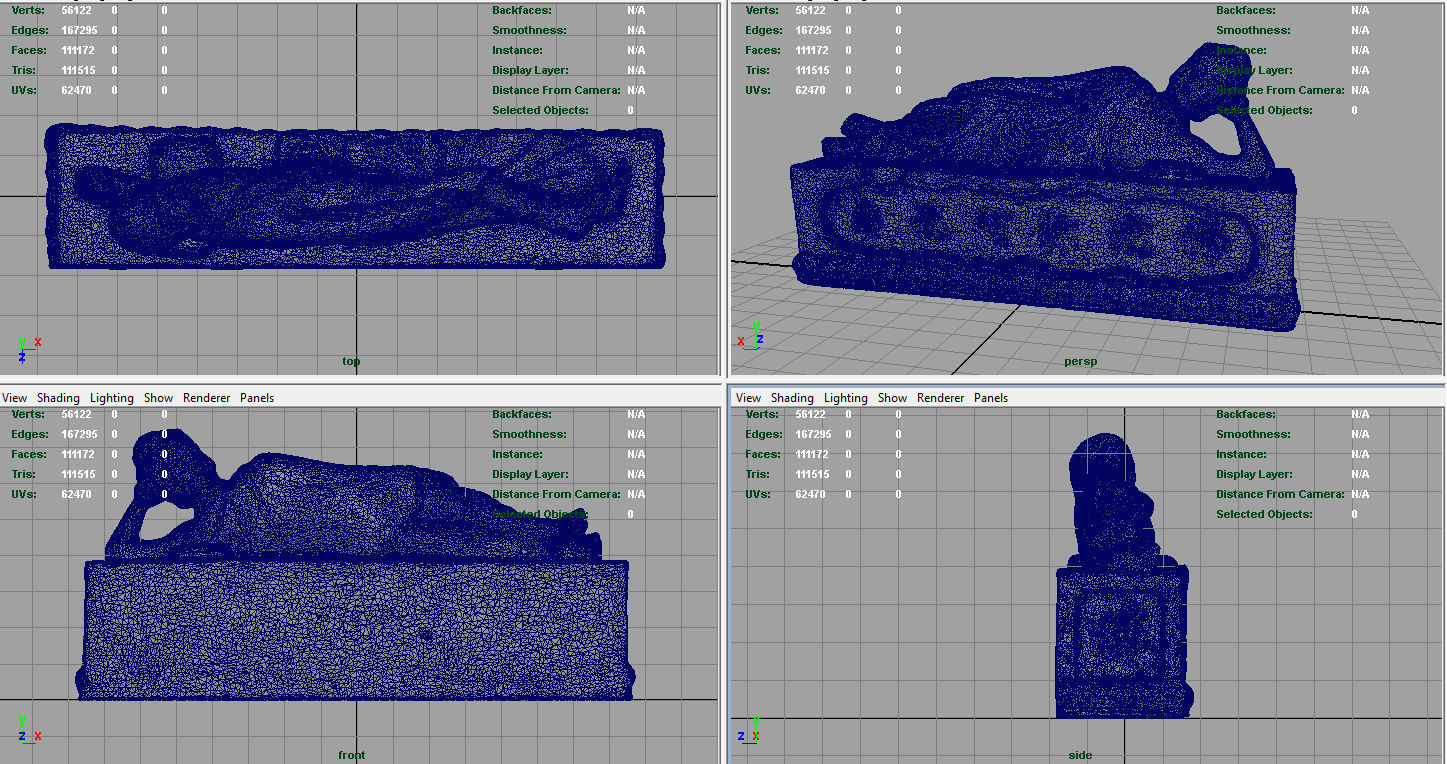
Task: Click the Backfaces label in the side view
Action: tap(1244, 414)
